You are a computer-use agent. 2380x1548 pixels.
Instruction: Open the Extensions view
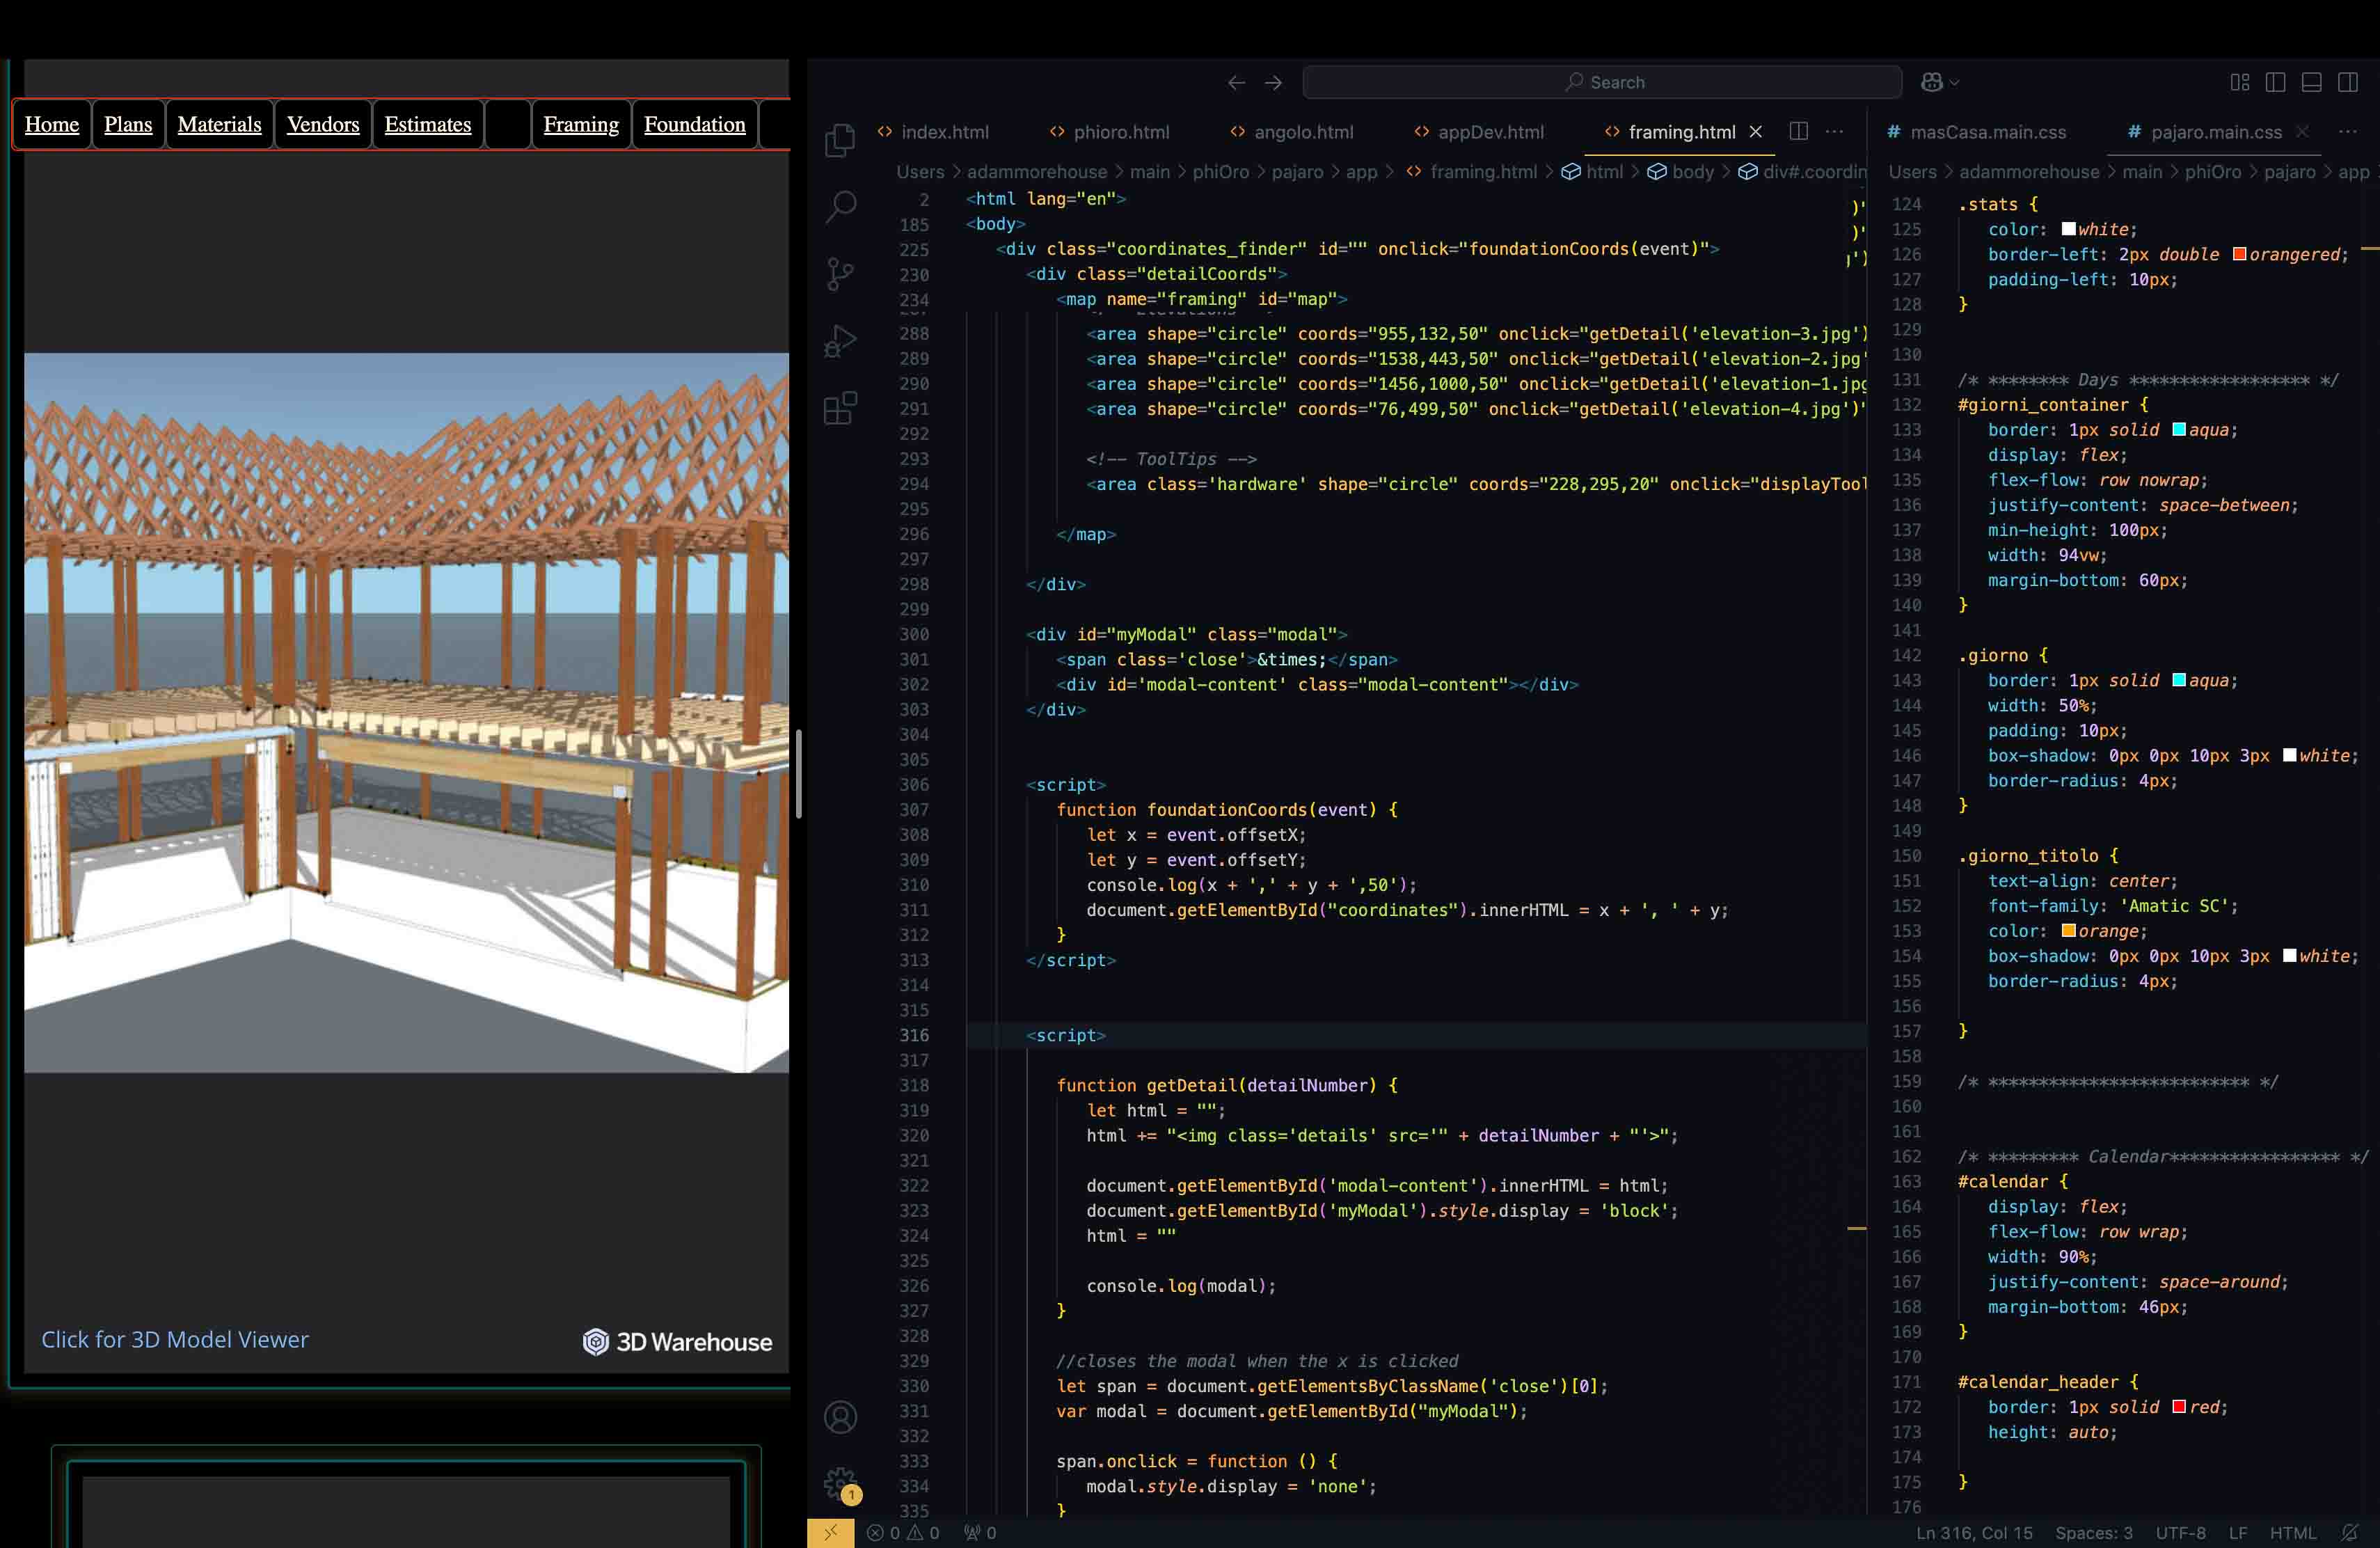tap(840, 408)
